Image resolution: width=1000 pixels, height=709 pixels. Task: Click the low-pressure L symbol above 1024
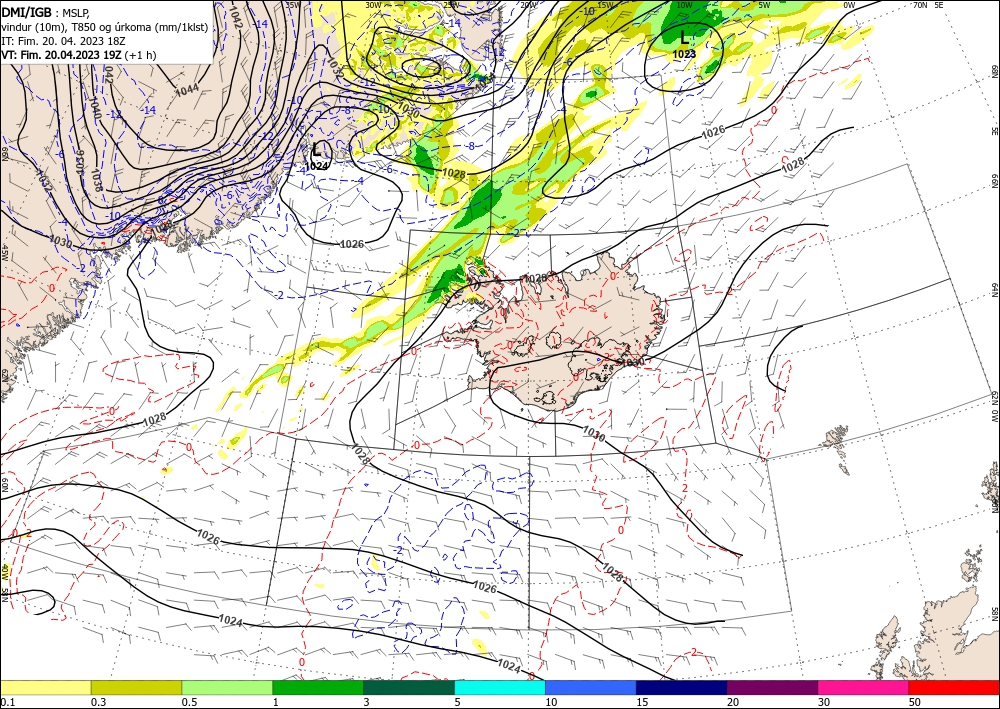pyautogui.click(x=316, y=150)
